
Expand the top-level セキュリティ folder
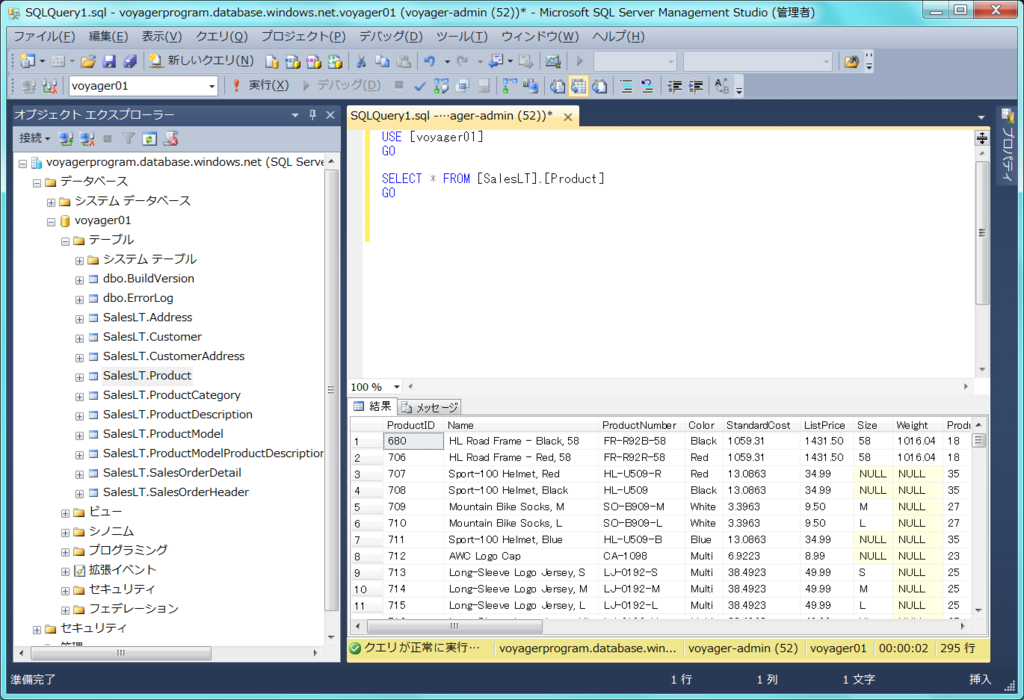tap(37, 629)
